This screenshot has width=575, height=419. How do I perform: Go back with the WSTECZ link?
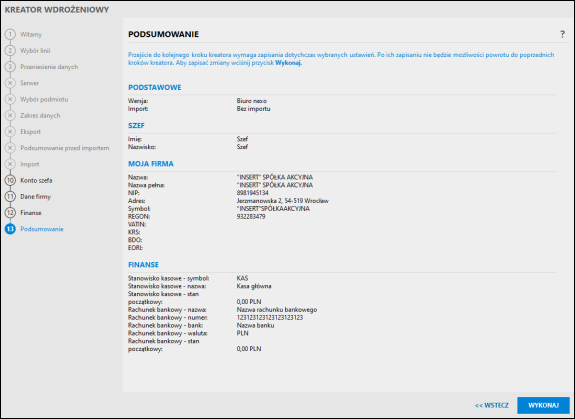coord(492,405)
